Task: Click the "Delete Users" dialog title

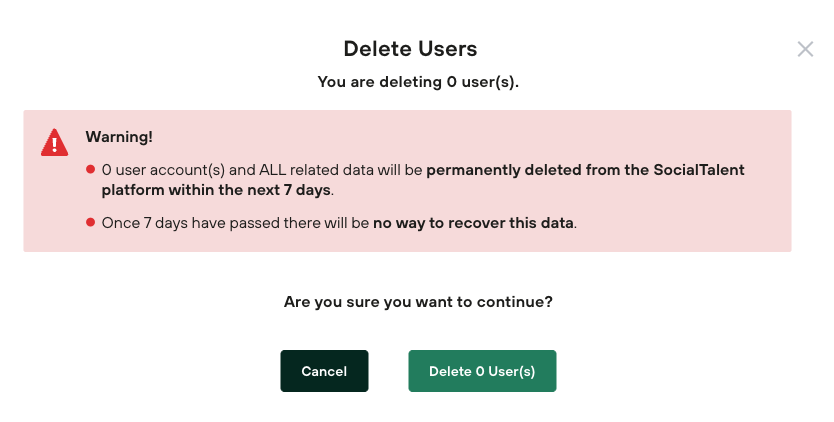Action: click(410, 48)
